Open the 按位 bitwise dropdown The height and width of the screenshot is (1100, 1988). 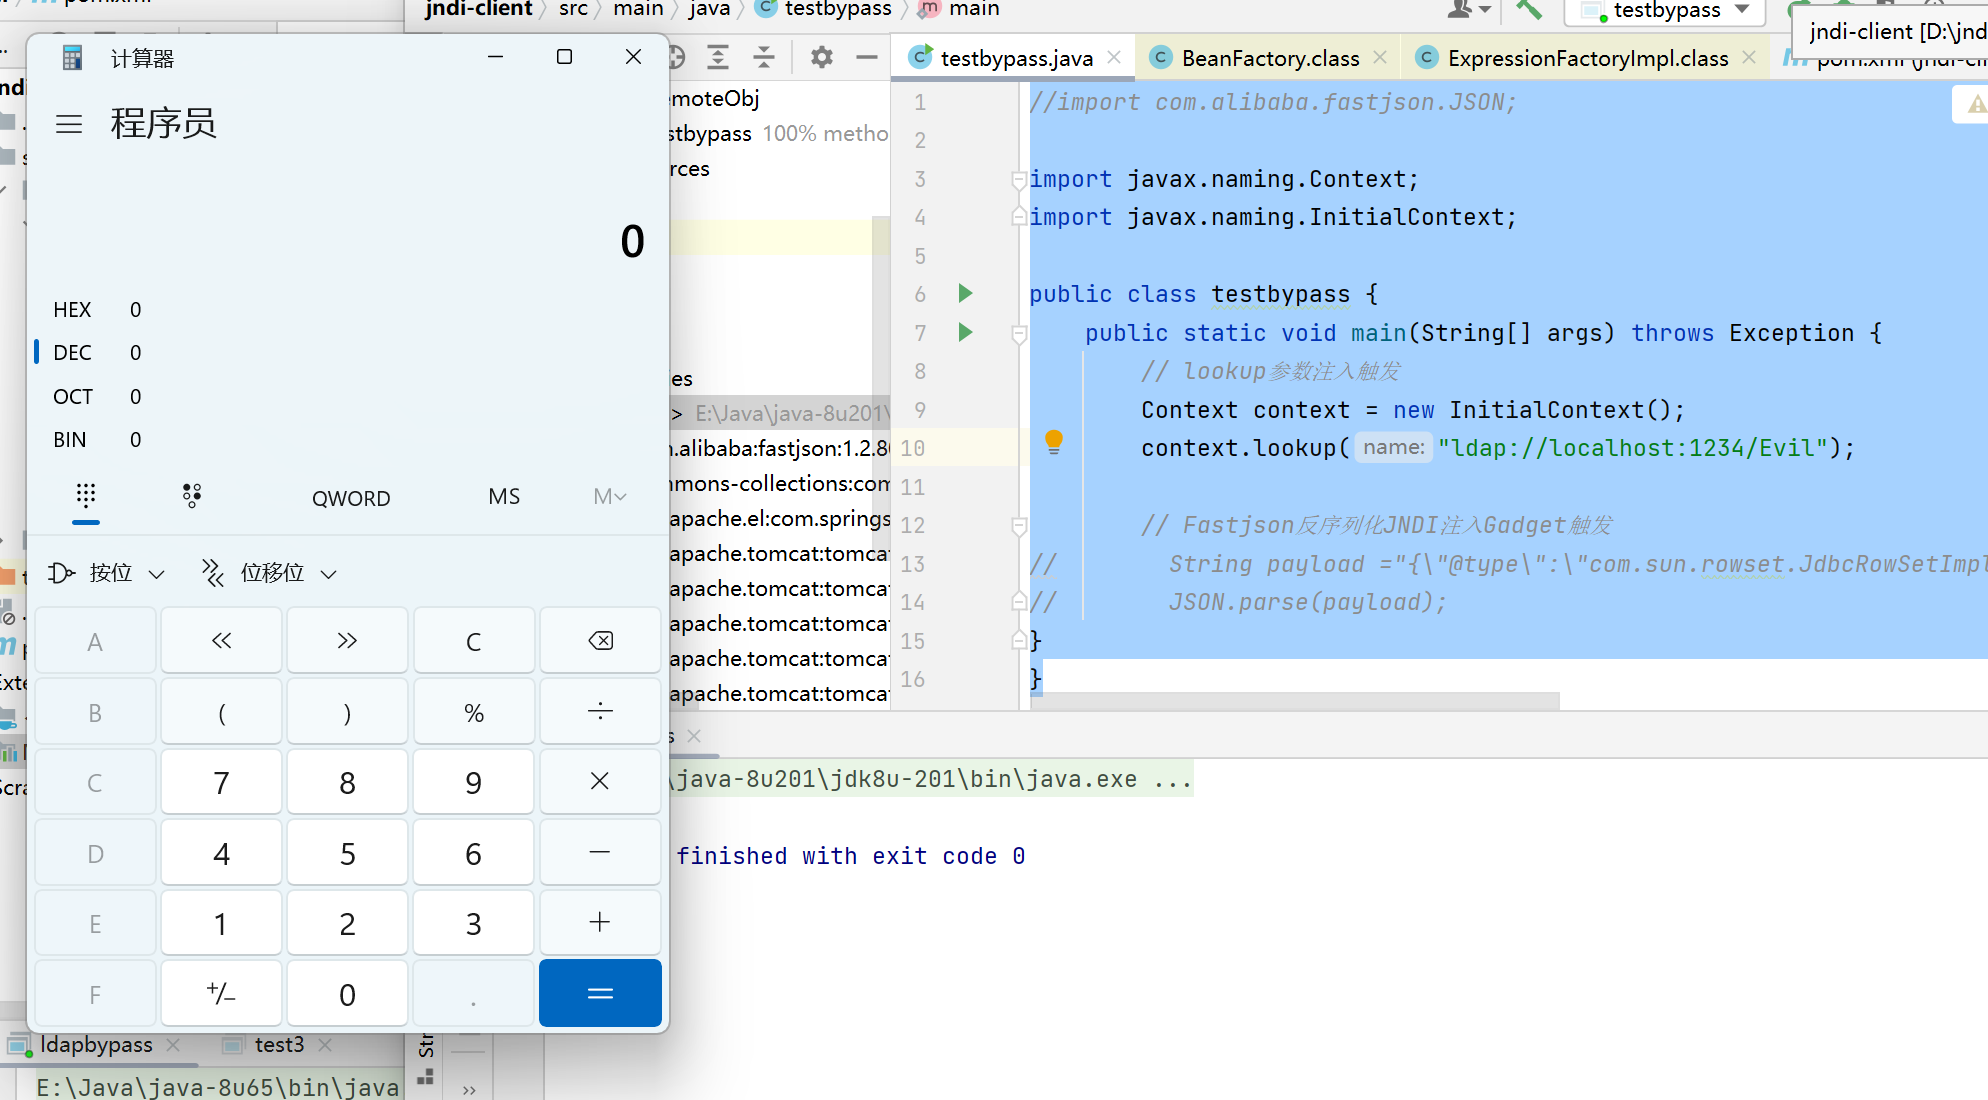(x=107, y=573)
